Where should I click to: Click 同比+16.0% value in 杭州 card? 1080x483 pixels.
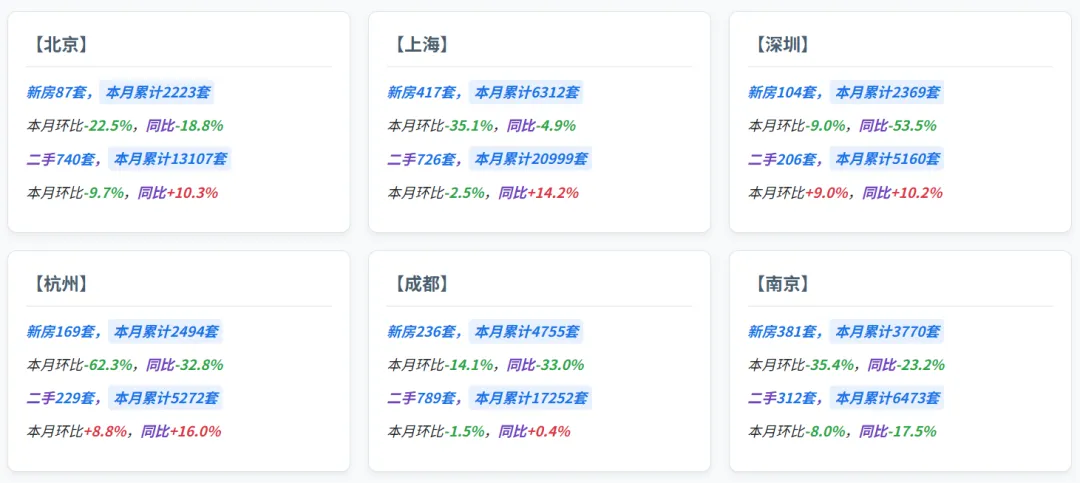pyautogui.click(x=181, y=432)
